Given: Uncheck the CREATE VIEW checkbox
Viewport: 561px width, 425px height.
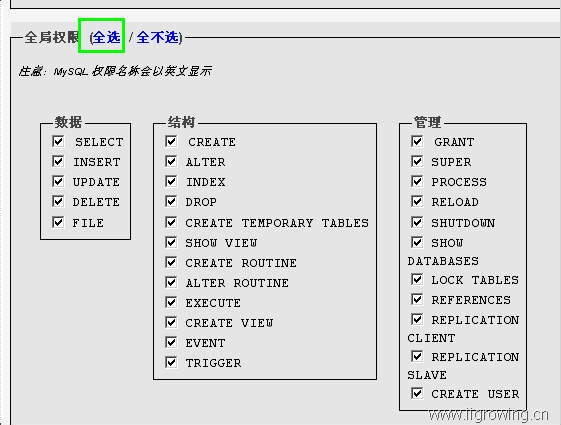Looking at the screenshot, I should coord(171,322).
